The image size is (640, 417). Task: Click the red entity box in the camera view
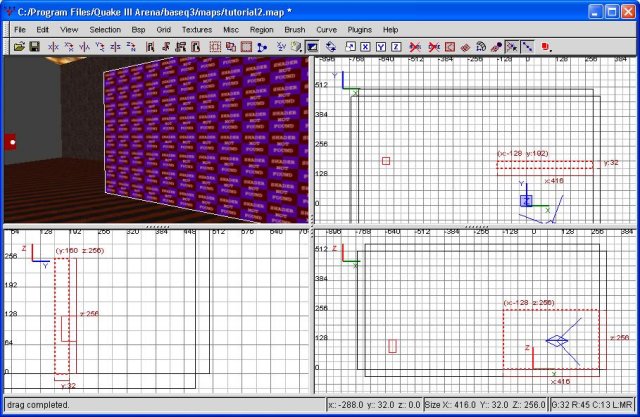click(10, 142)
